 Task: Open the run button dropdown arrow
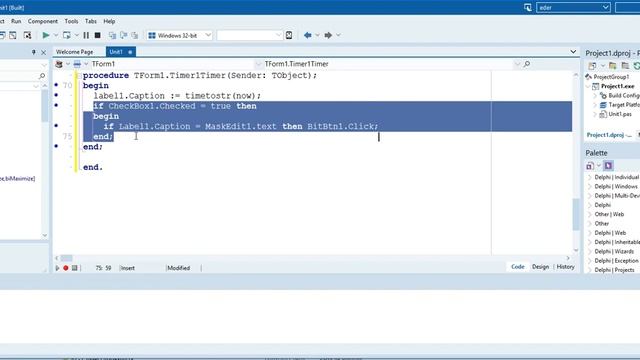(x=56, y=36)
